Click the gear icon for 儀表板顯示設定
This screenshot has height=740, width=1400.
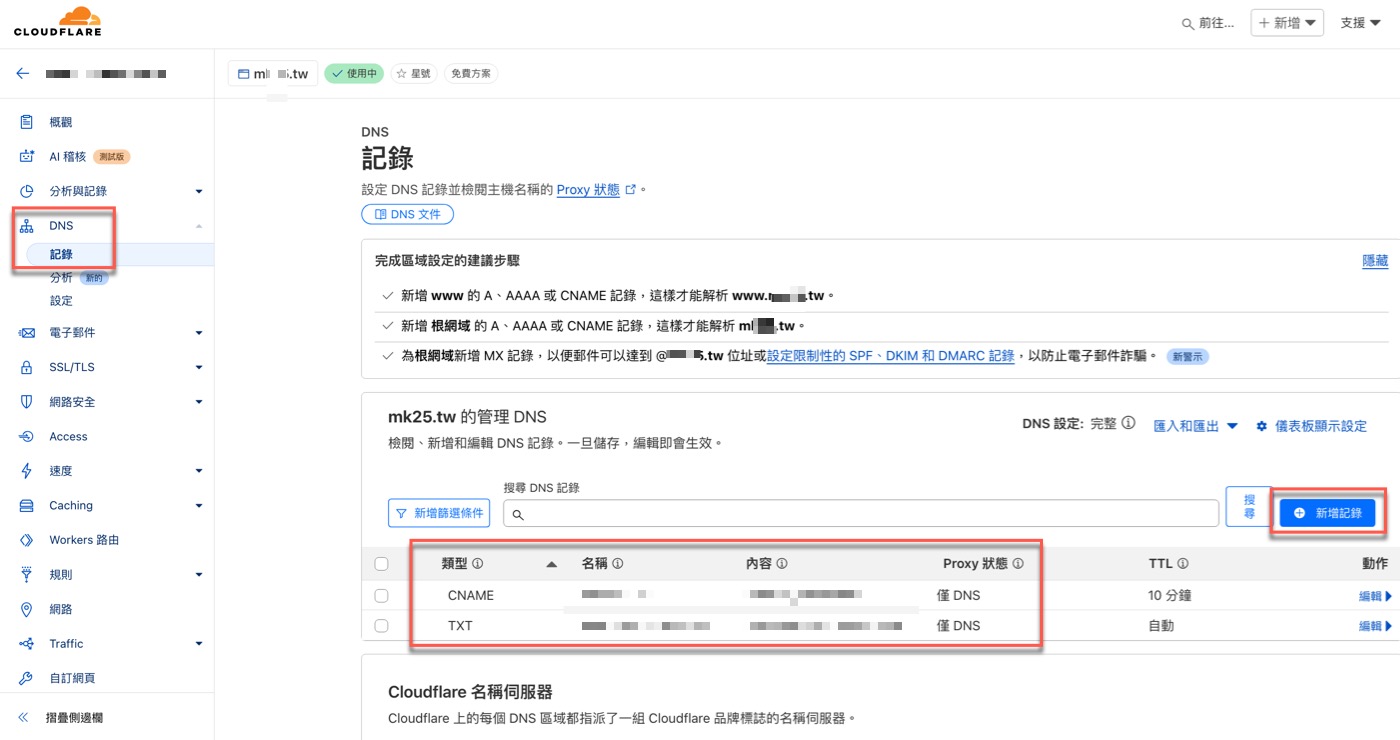point(1262,426)
